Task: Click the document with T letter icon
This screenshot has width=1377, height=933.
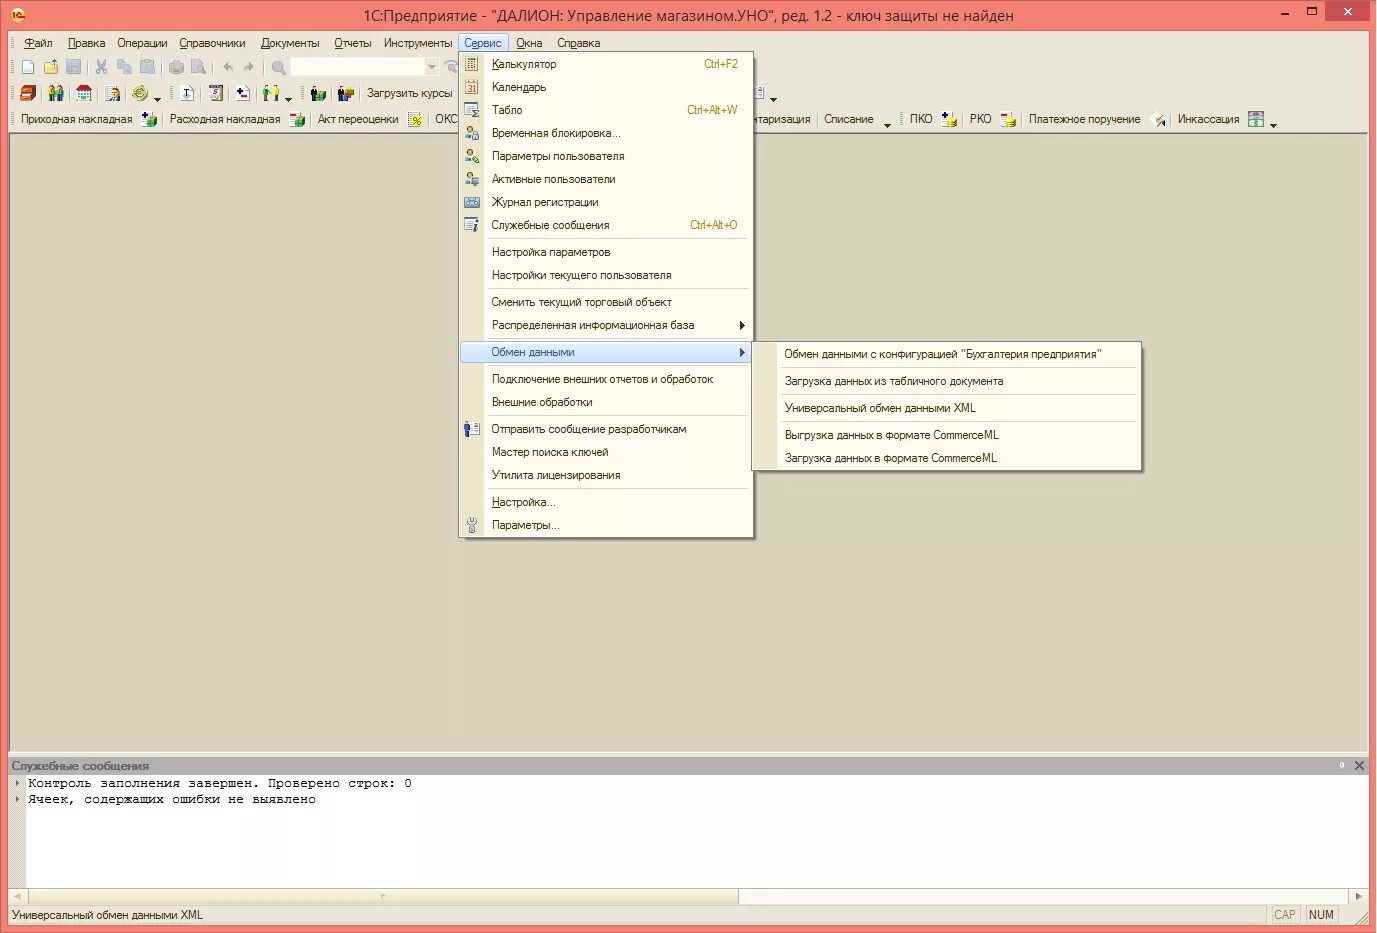Action: tap(187, 93)
